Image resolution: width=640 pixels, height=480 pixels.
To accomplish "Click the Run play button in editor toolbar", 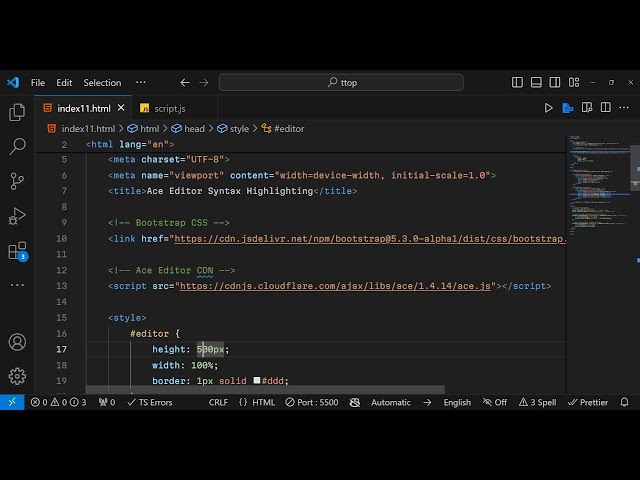I will (x=548, y=108).
